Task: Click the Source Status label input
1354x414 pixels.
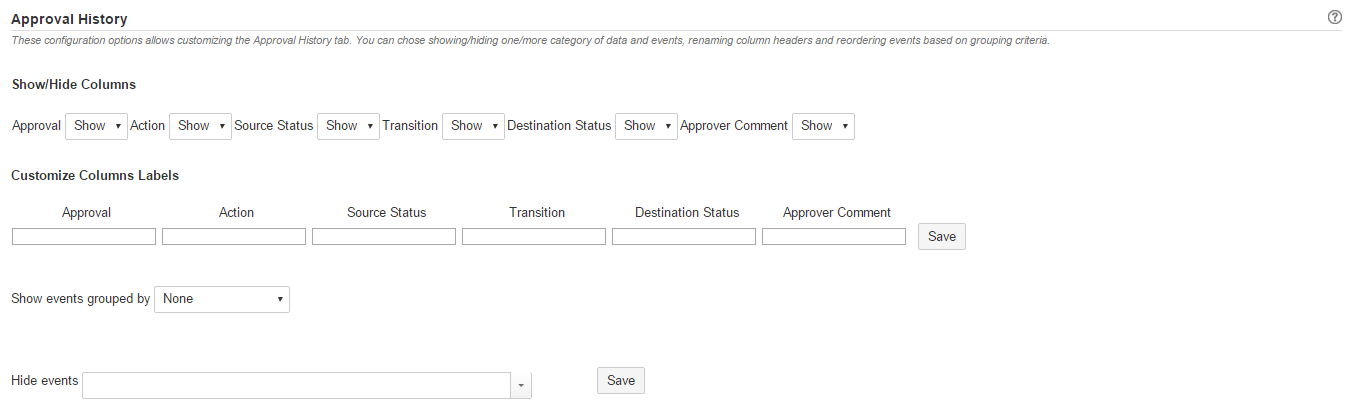Action: 384,237
